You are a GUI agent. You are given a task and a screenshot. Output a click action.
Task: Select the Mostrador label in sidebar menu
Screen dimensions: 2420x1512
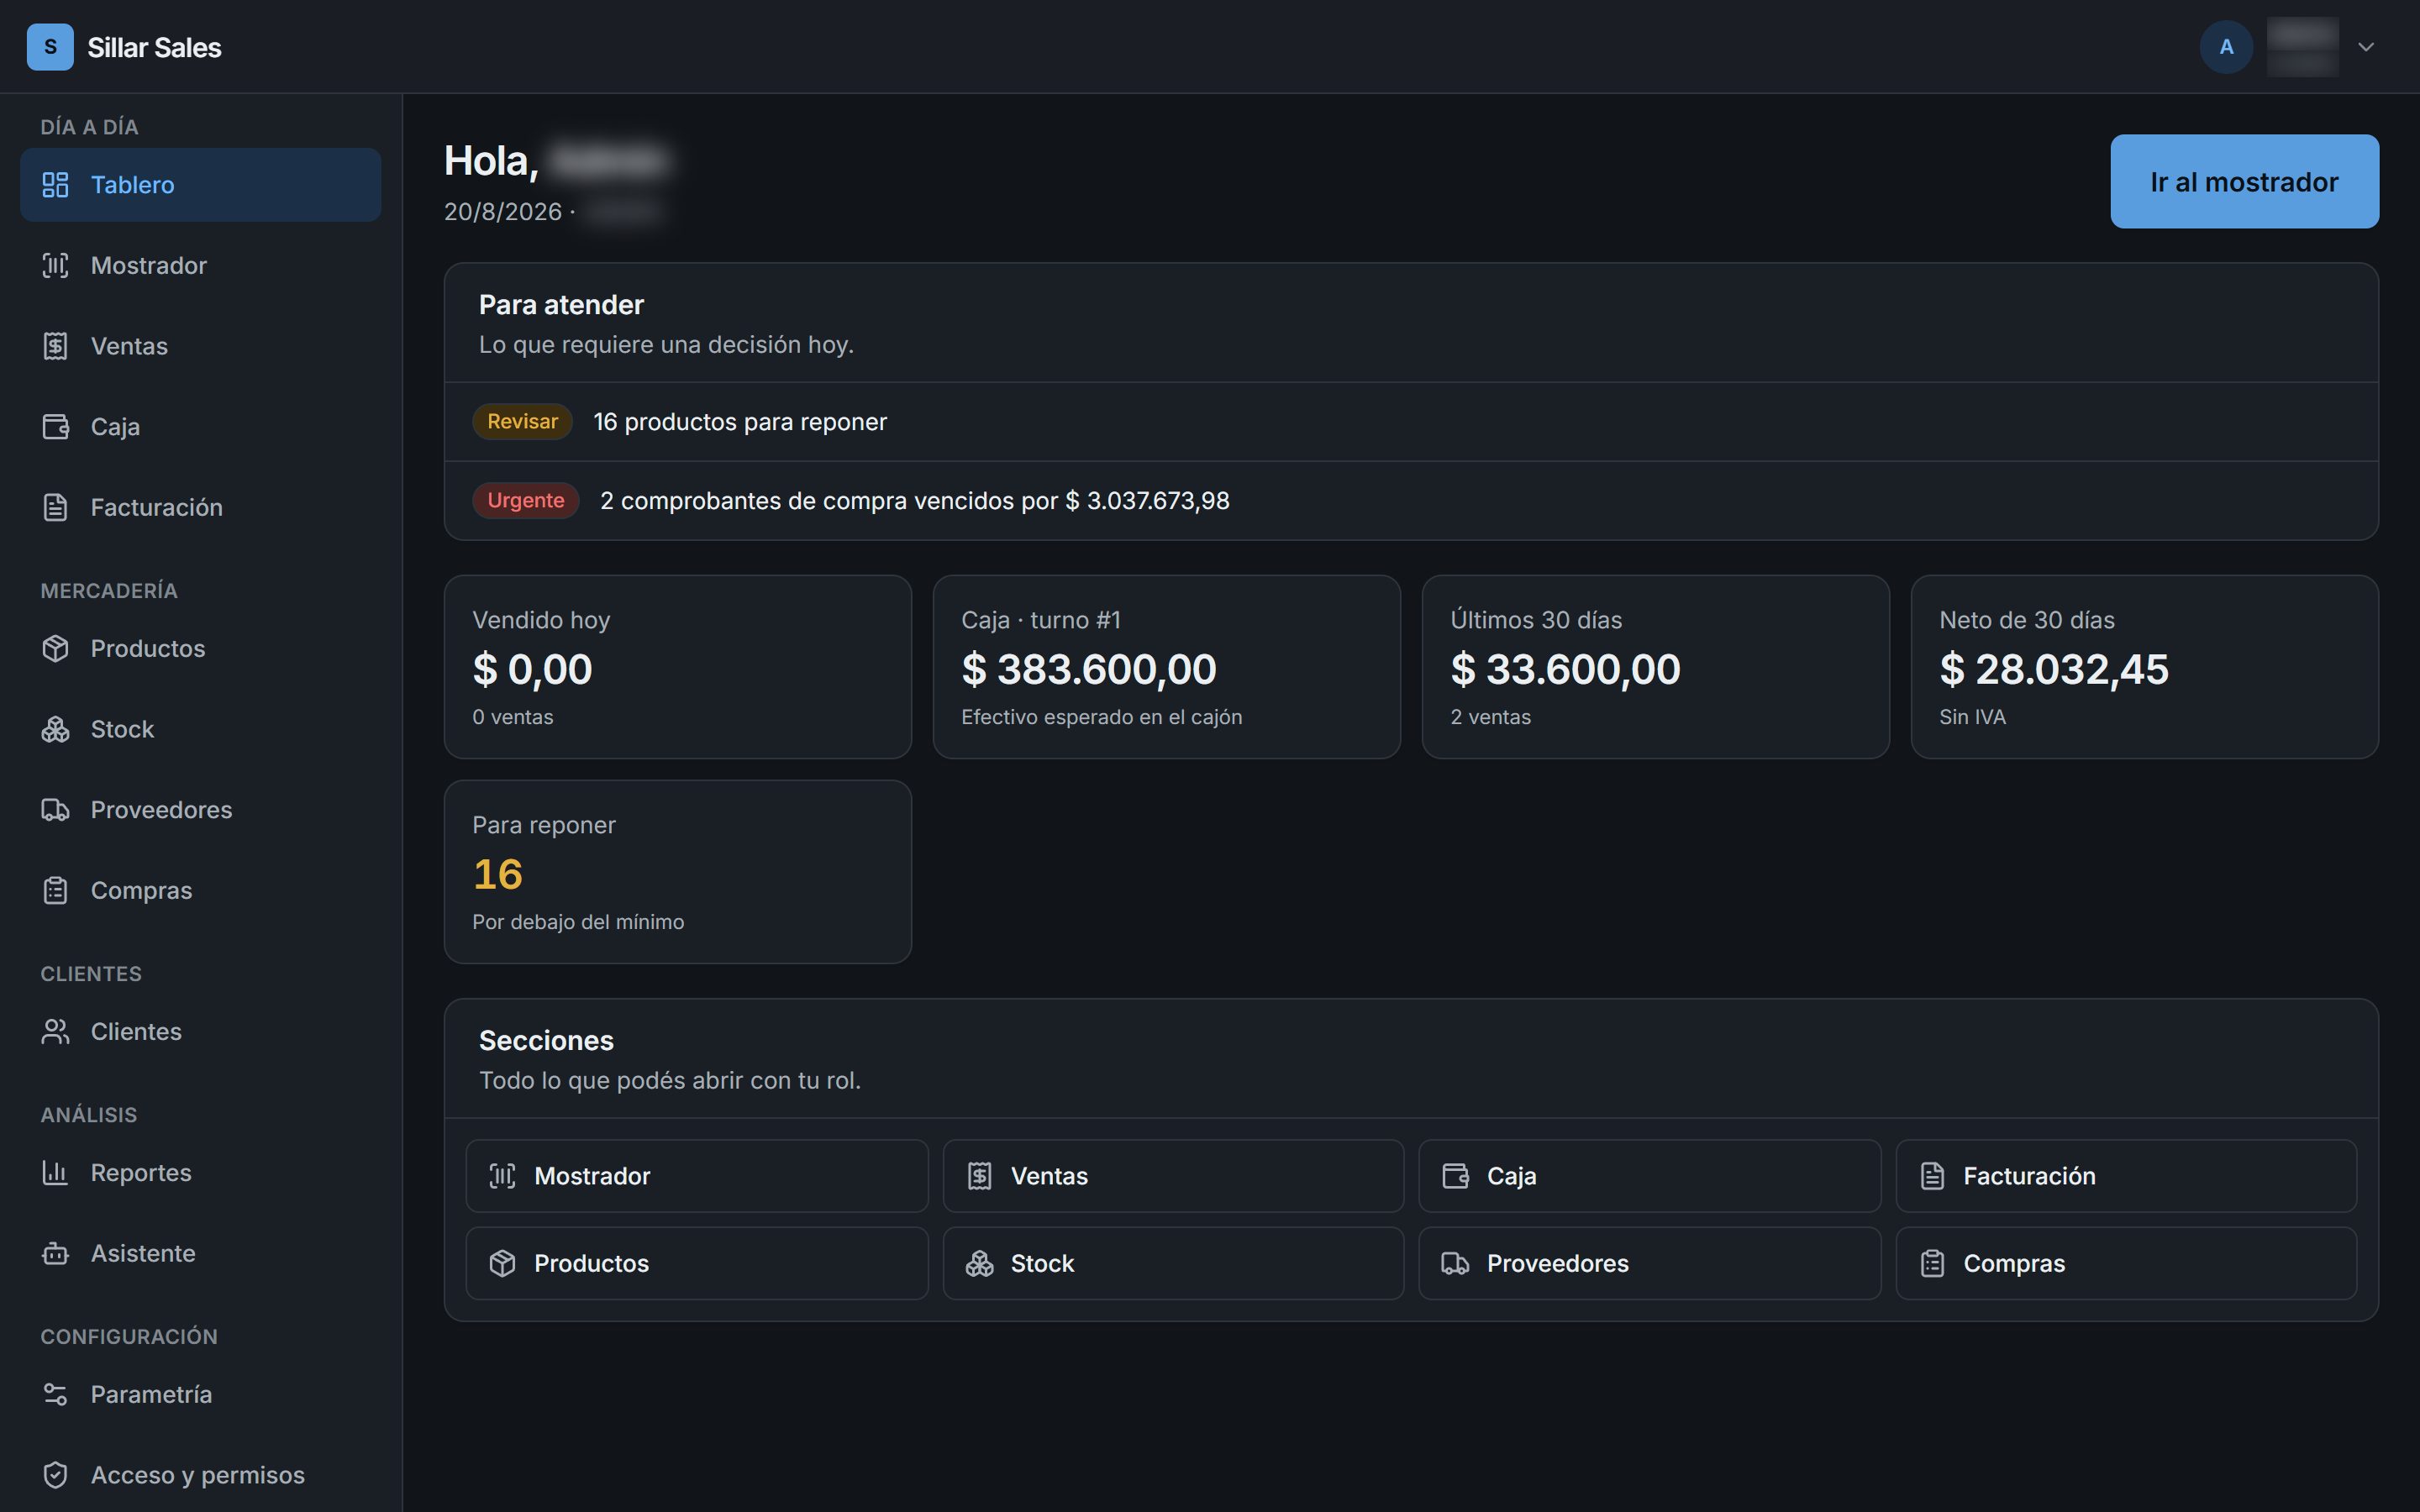(x=149, y=266)
